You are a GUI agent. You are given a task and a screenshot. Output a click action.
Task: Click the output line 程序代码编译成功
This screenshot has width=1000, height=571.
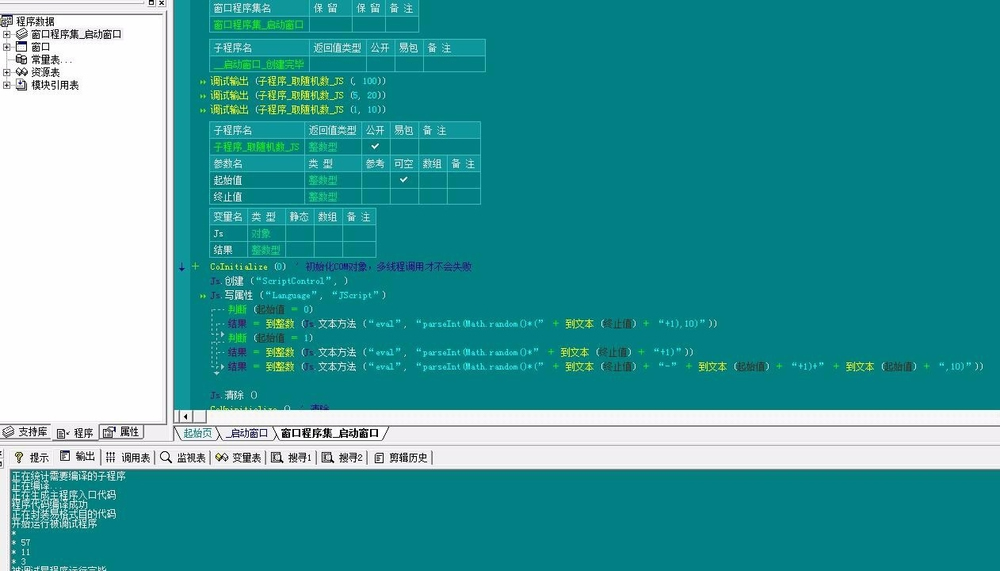point(50,504)
